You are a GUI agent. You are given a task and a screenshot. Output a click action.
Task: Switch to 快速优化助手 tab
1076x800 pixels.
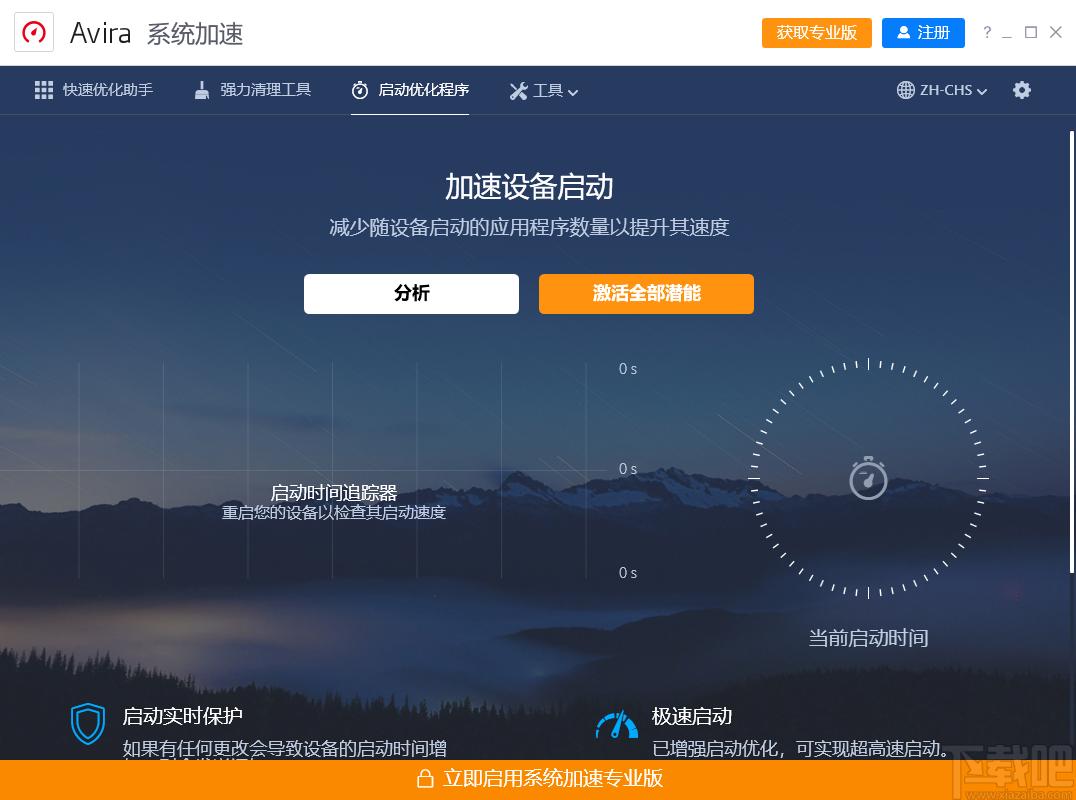(x=94, y=90)
